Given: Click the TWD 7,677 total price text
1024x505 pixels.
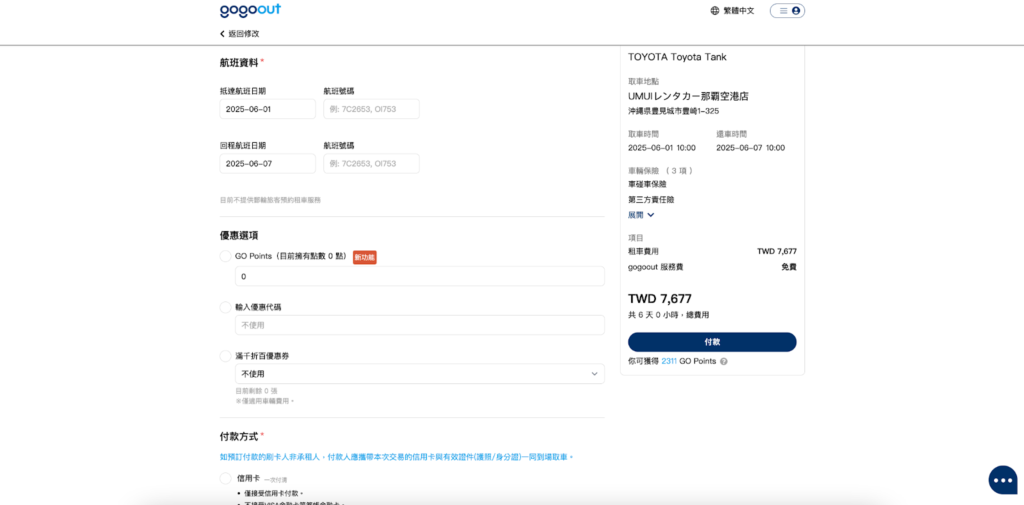Looking at the screenshot, I should [660, 299].
